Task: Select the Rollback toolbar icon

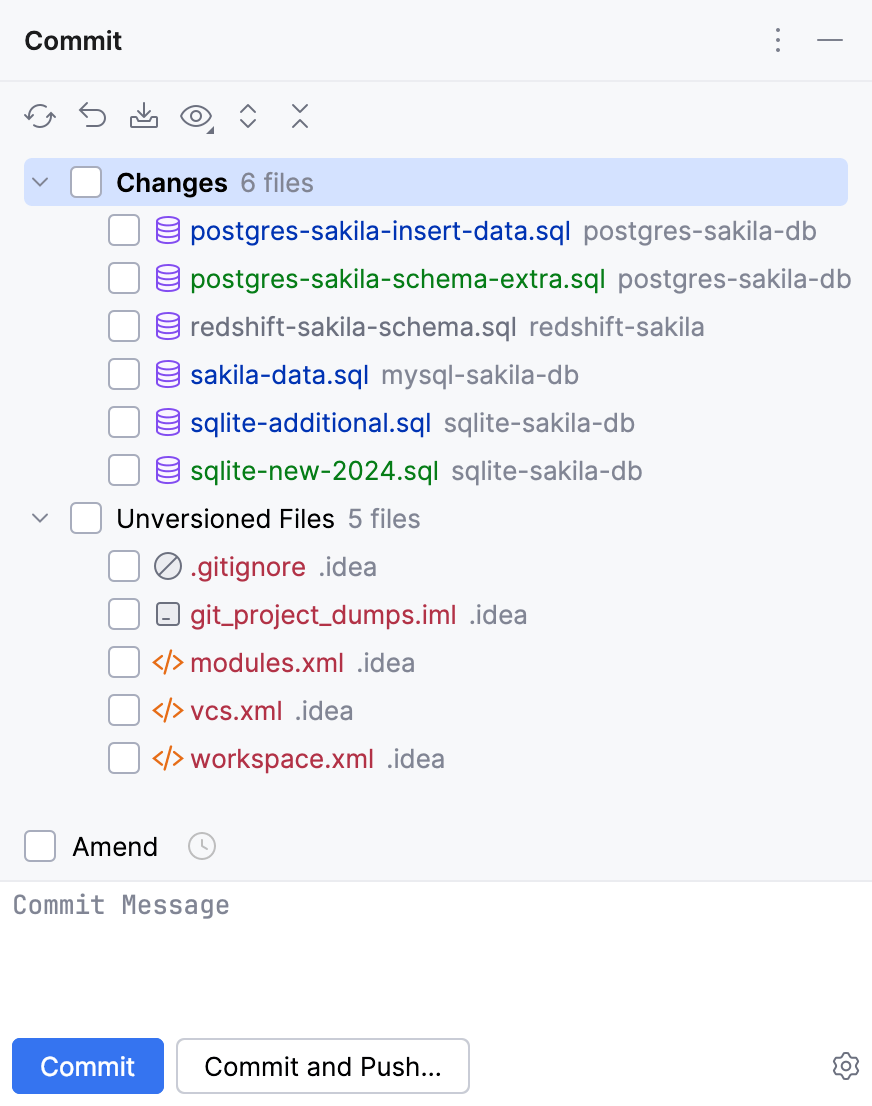Action: tap(92, 116)
